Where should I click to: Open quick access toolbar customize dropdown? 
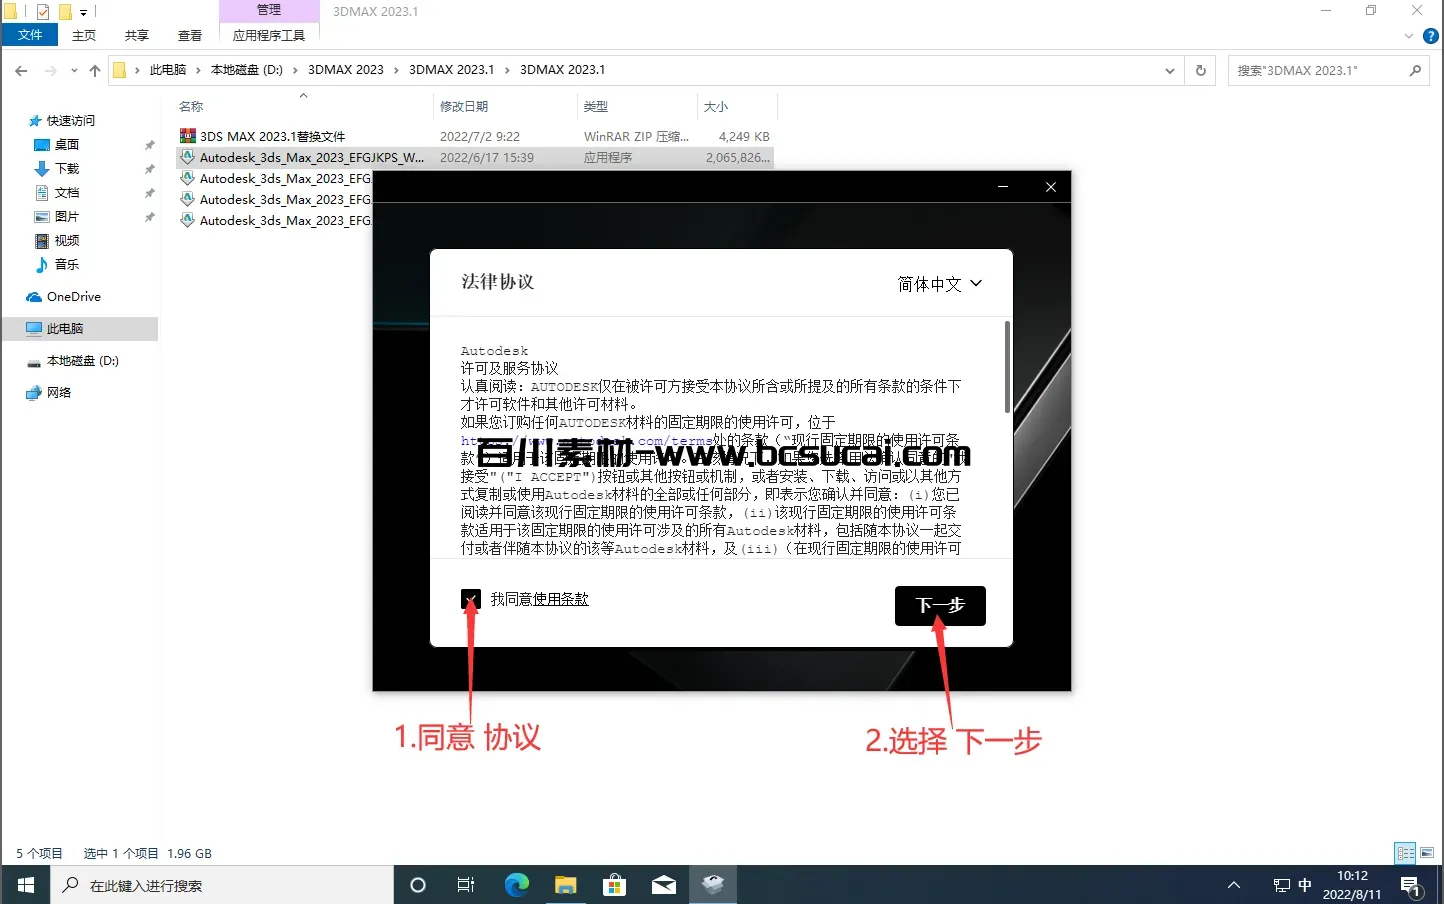83,12
